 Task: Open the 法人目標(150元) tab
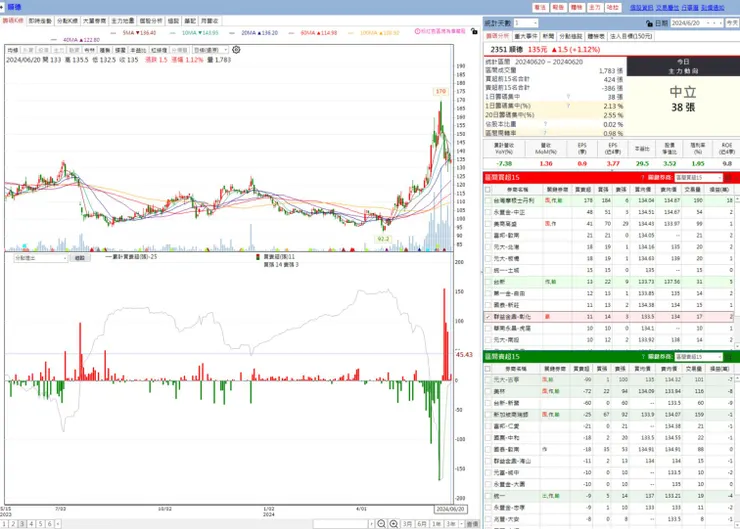point(631,36)
